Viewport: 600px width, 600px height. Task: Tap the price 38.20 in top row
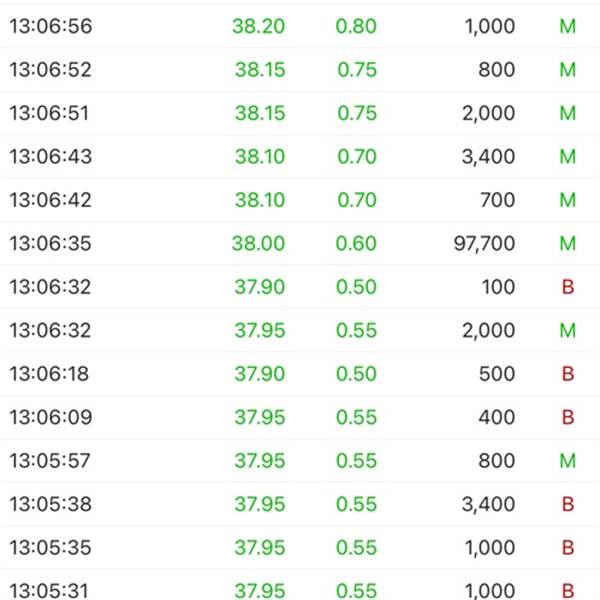pos(259,26)
